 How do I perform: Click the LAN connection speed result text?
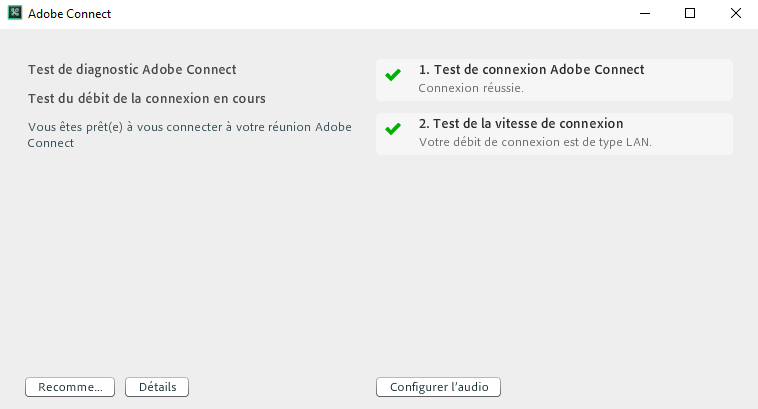click(535, 142)
